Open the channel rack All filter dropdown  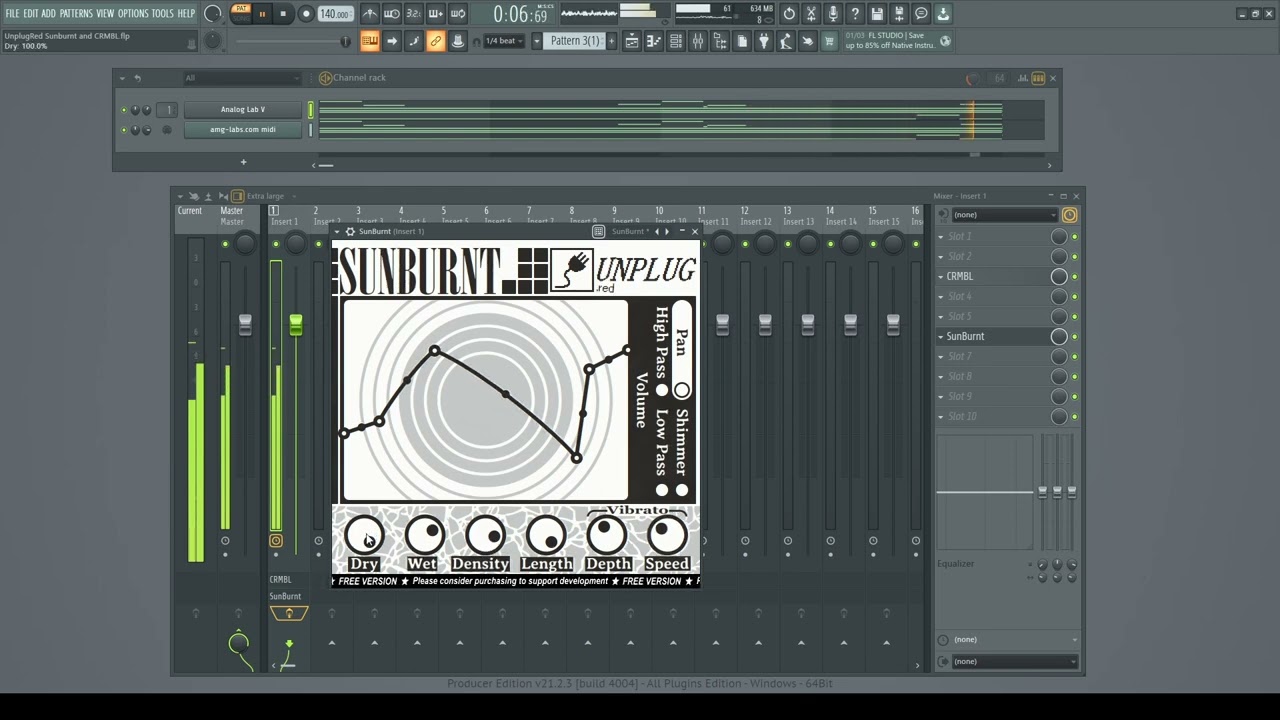click(x=242, y=78)
